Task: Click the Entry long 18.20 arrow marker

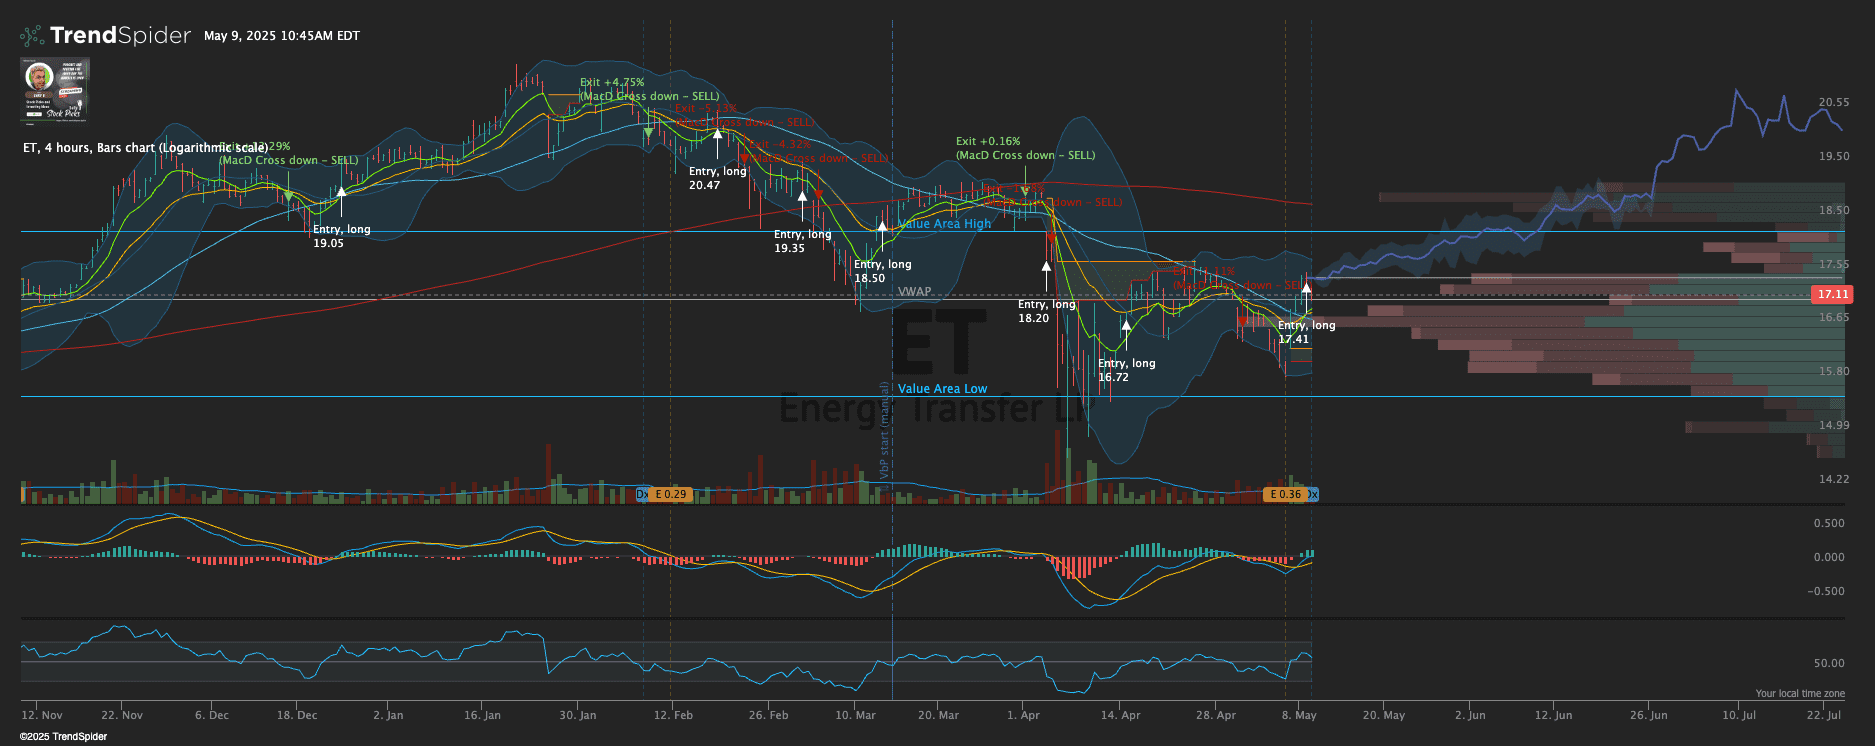Action: pyautogui.click(x=1046, y=267)
